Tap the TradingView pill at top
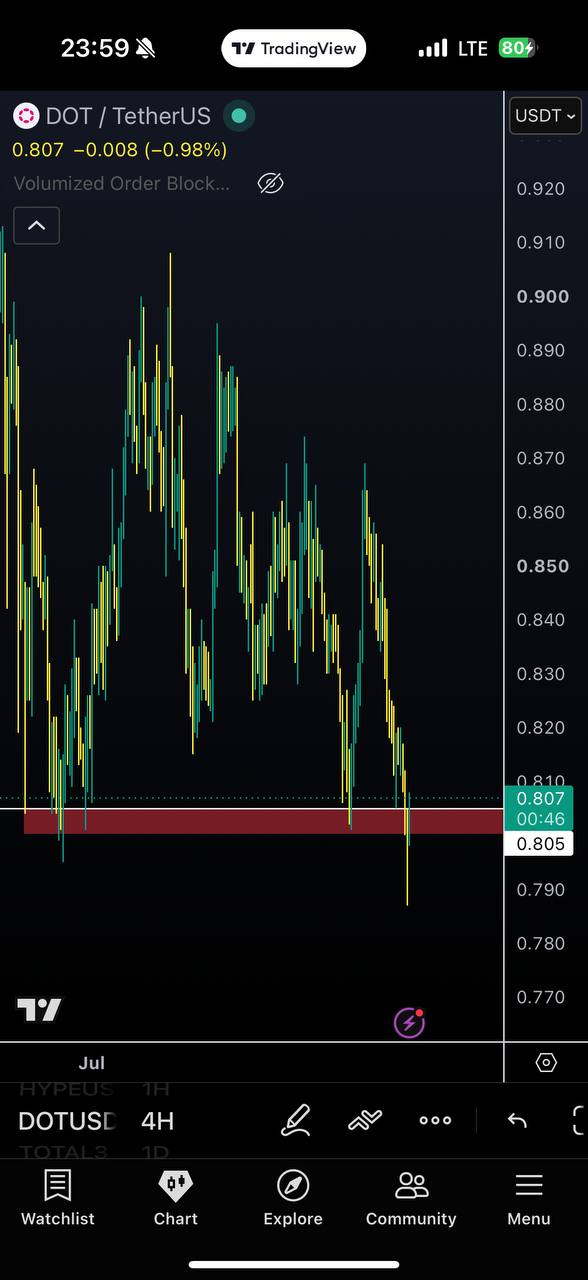The image size is (588, 1280). 294,48
